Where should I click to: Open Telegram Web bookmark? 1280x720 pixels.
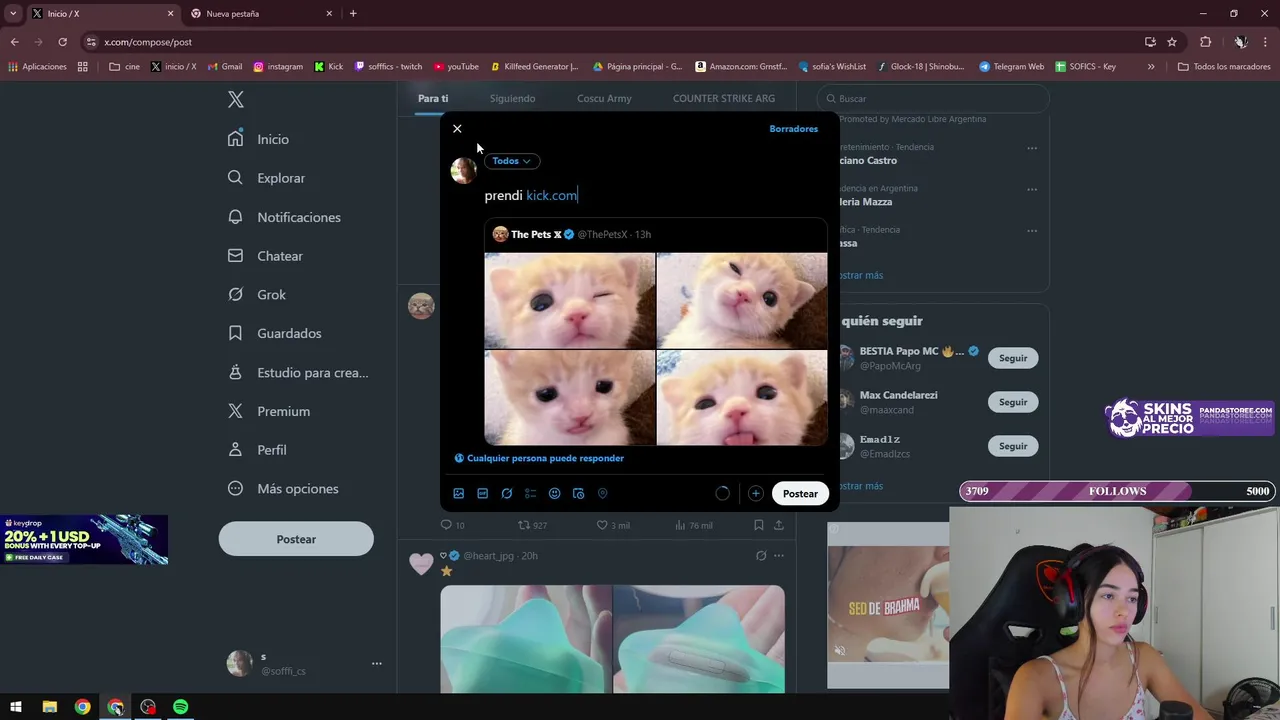point(1012,67)
